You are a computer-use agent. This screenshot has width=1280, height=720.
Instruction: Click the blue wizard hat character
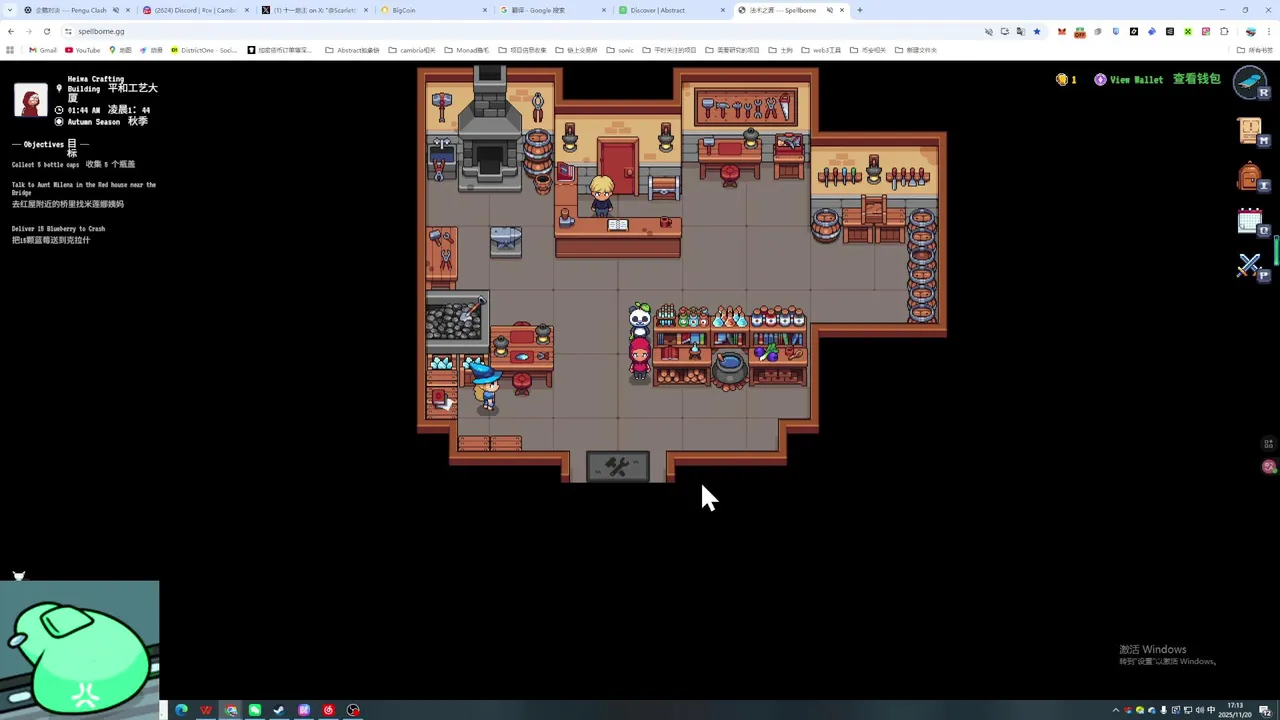pos(485,385)
